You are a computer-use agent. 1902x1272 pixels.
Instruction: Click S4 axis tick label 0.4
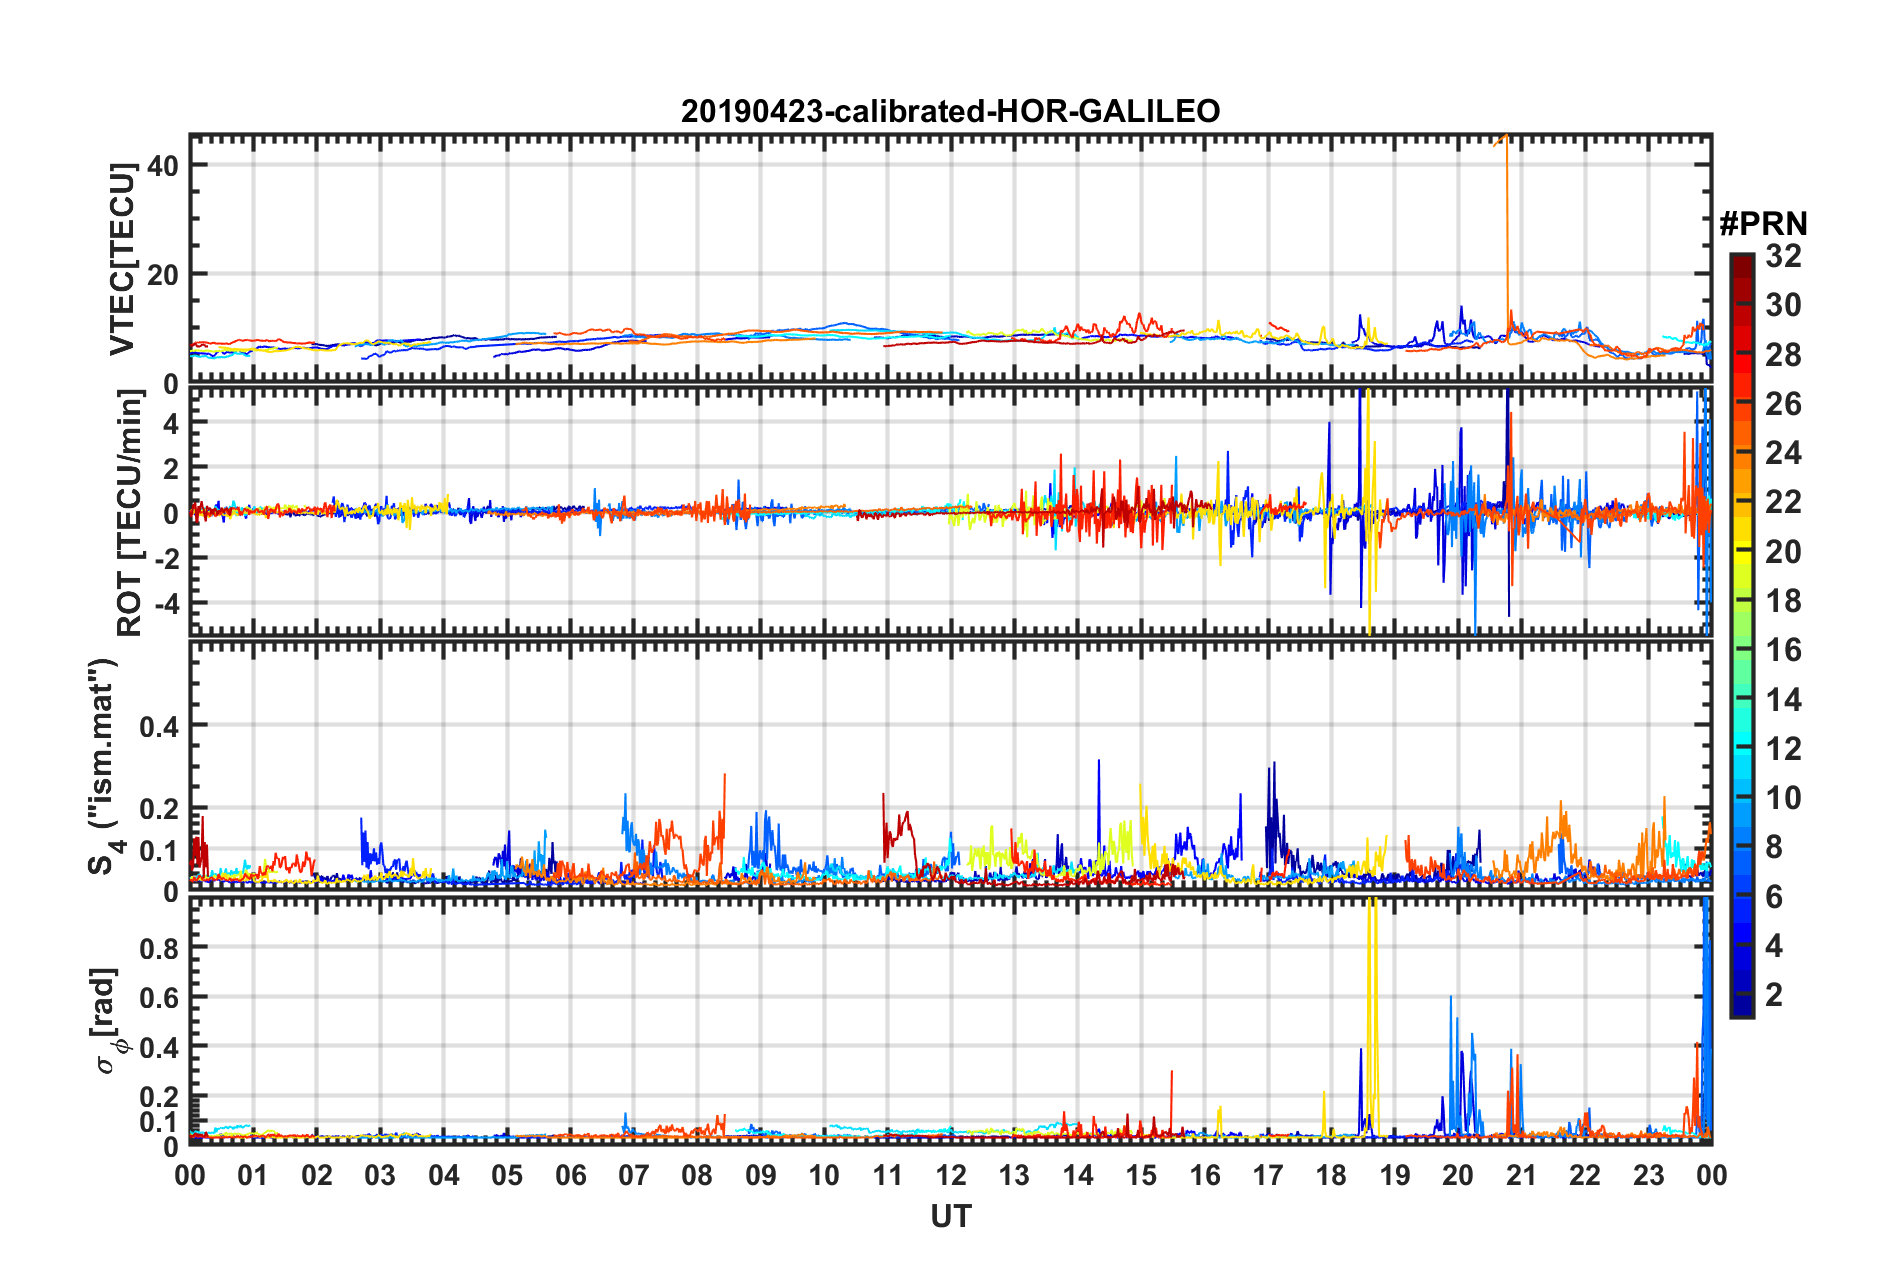pyautogui.click(x=159, y=727)
